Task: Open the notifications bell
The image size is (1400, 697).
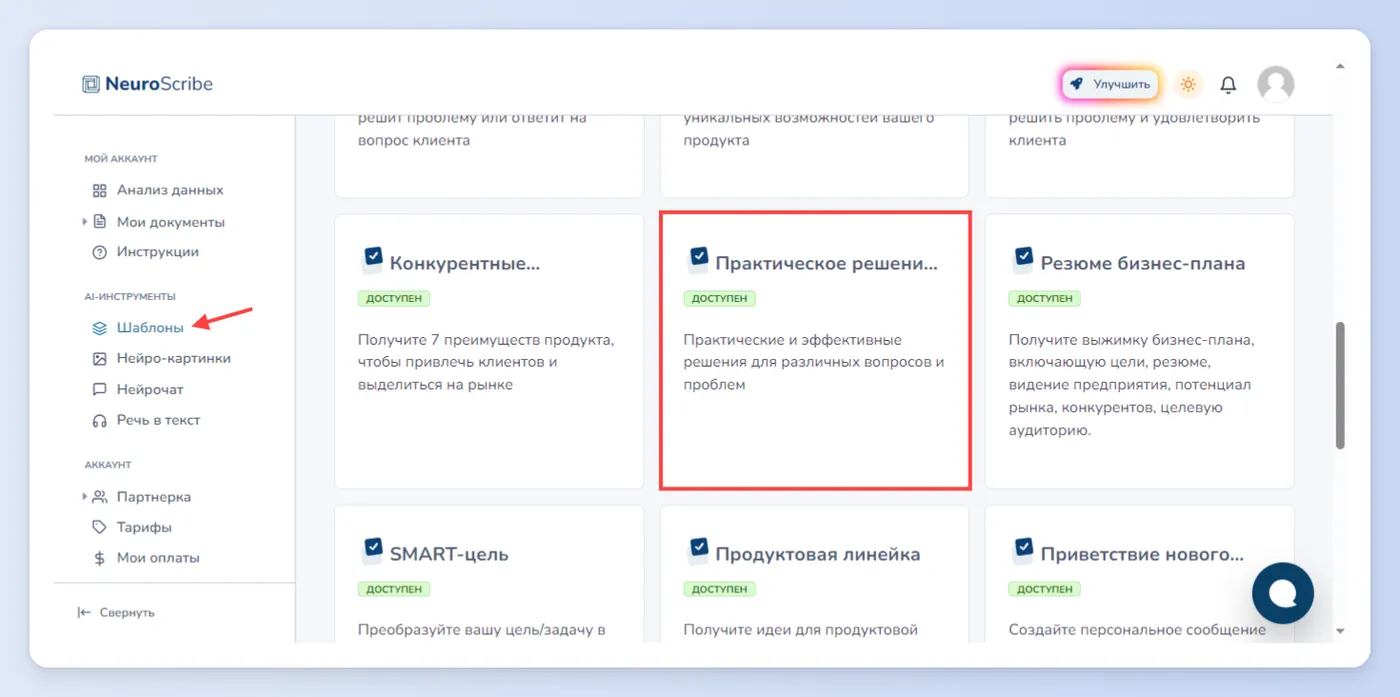Action: pyautogui.click(x=1229, y=85)
